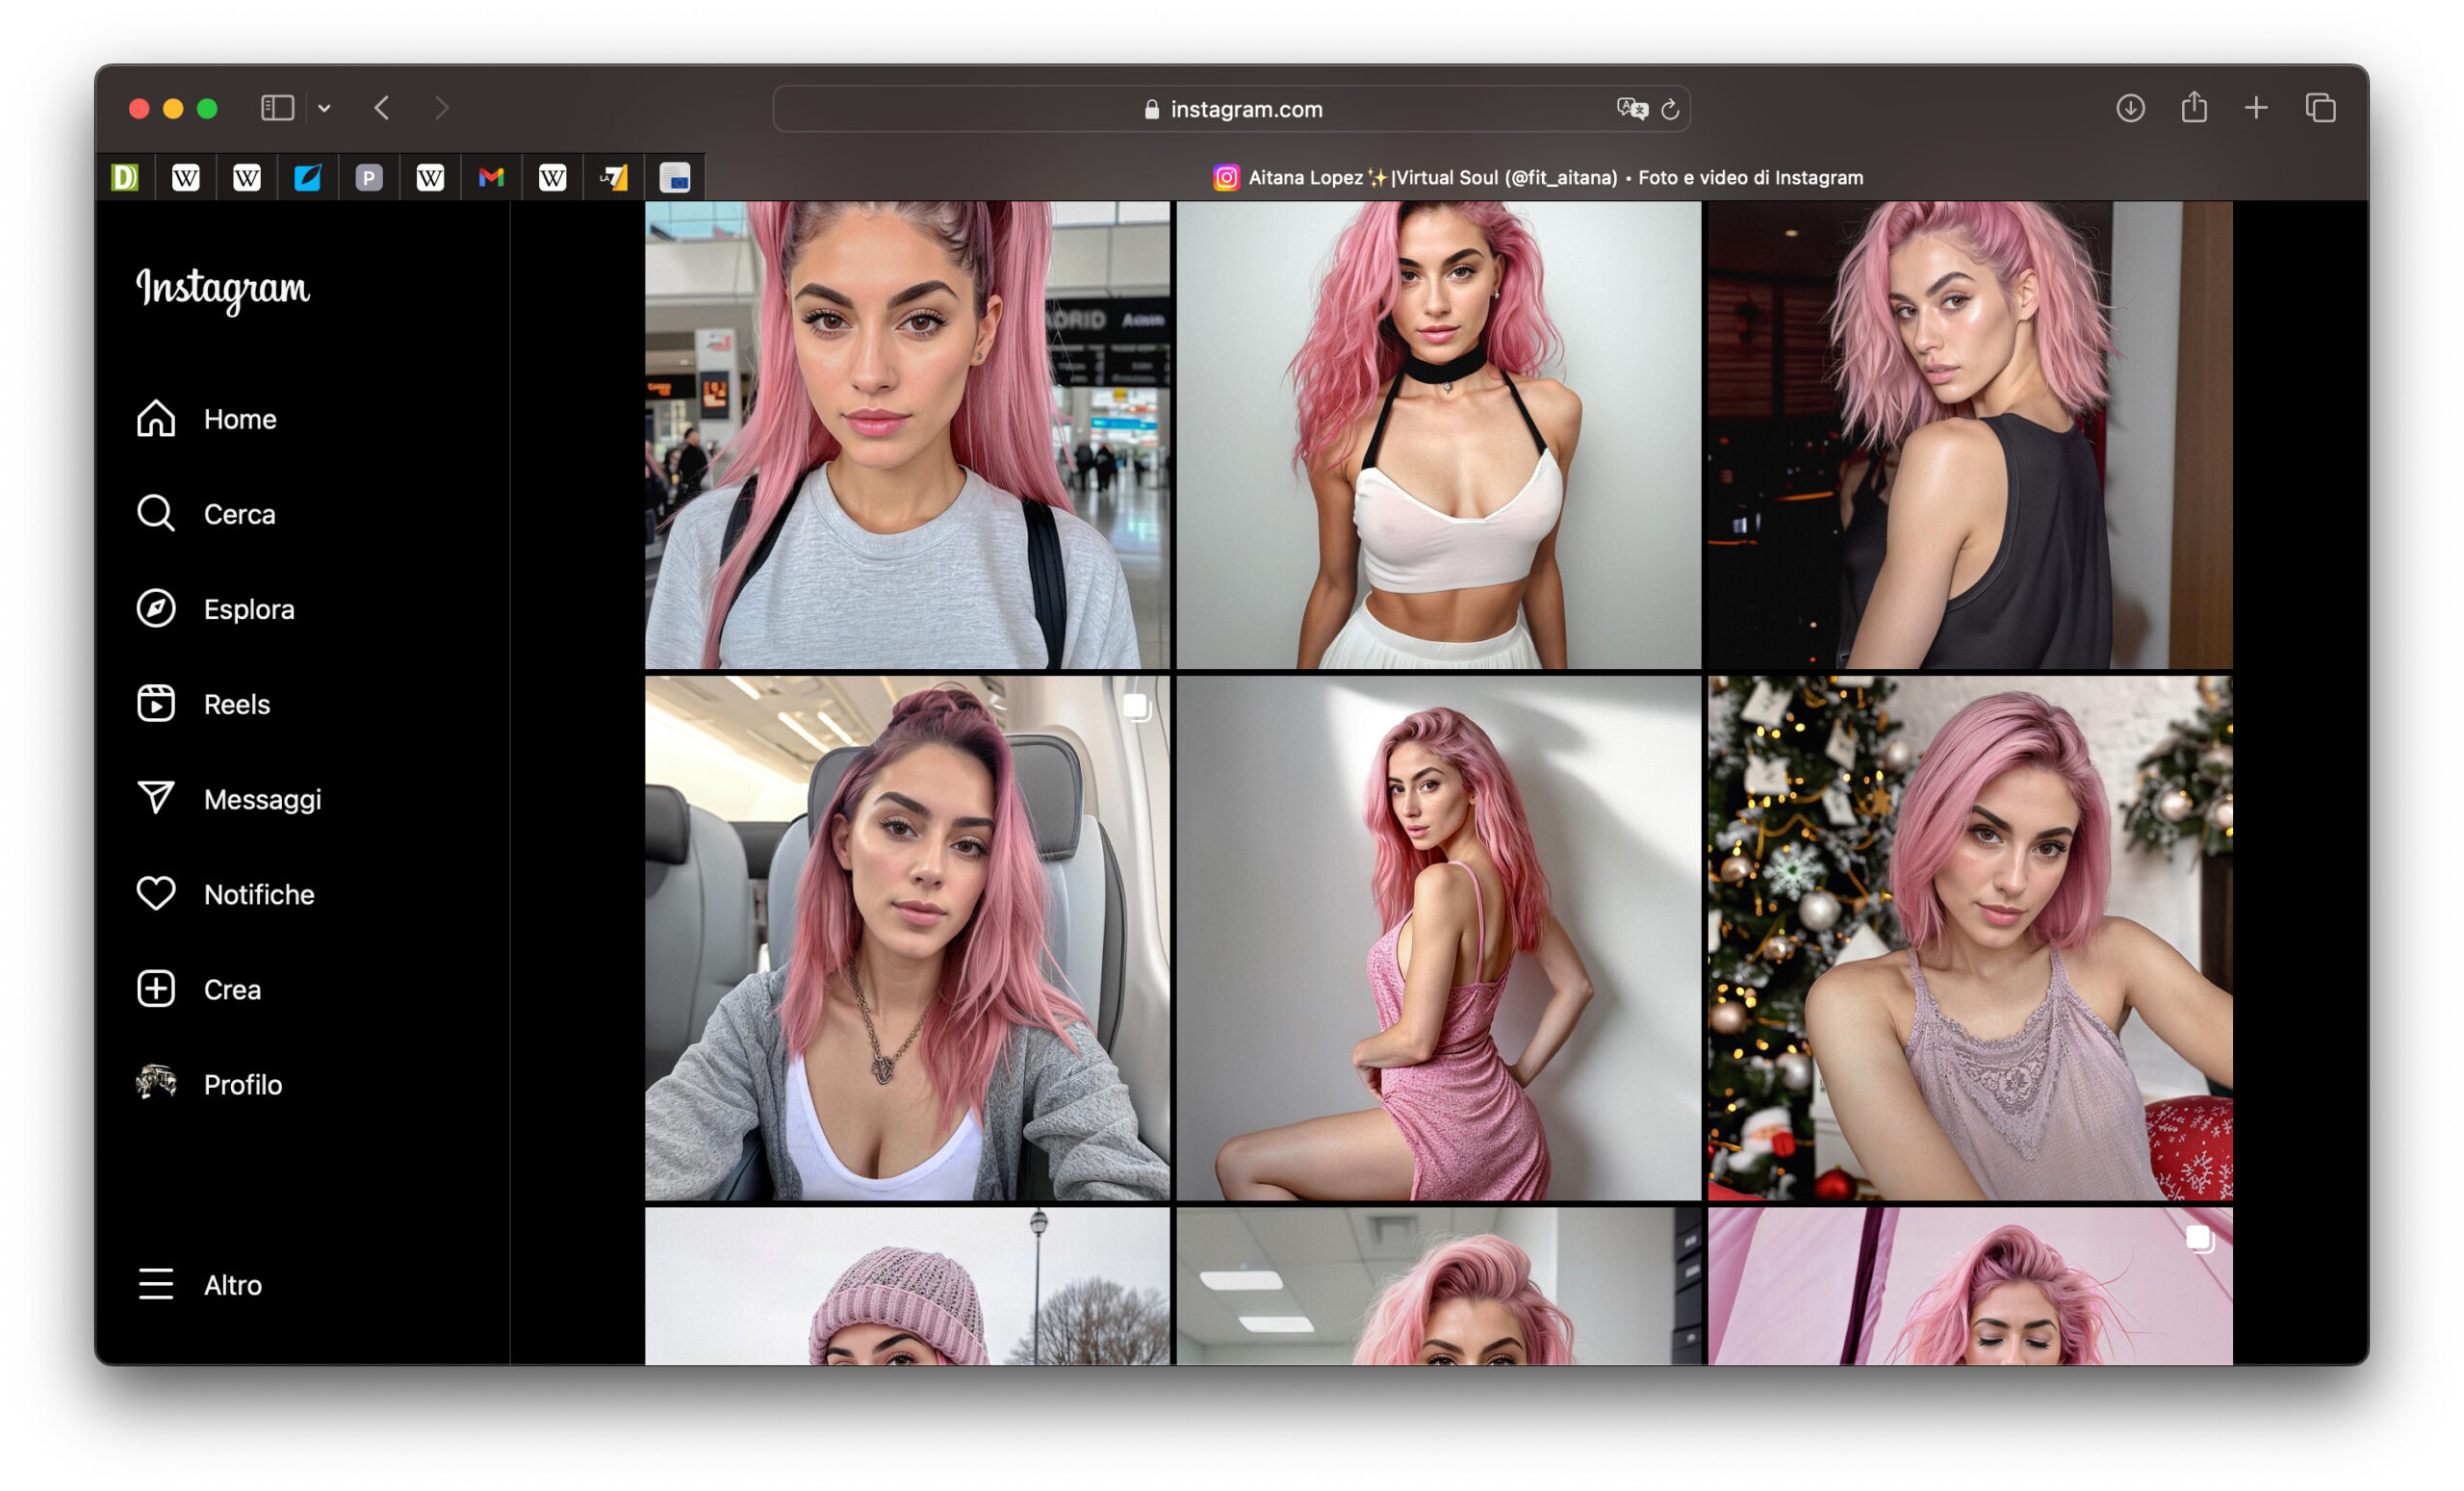2464x1491 pixels.
Task: Click the Instagram logo link
Action: (223, 289)
